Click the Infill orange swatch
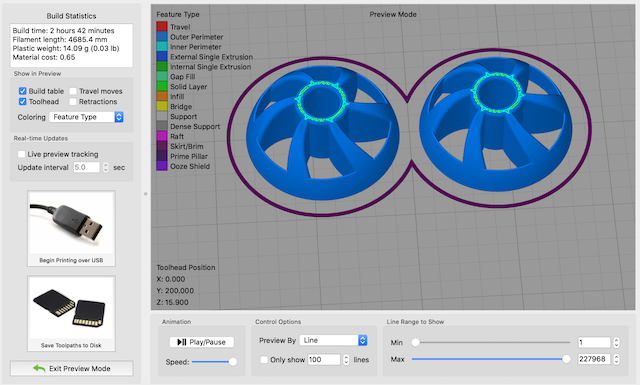The width and height of the screenshot is (640, 385). 162,96
